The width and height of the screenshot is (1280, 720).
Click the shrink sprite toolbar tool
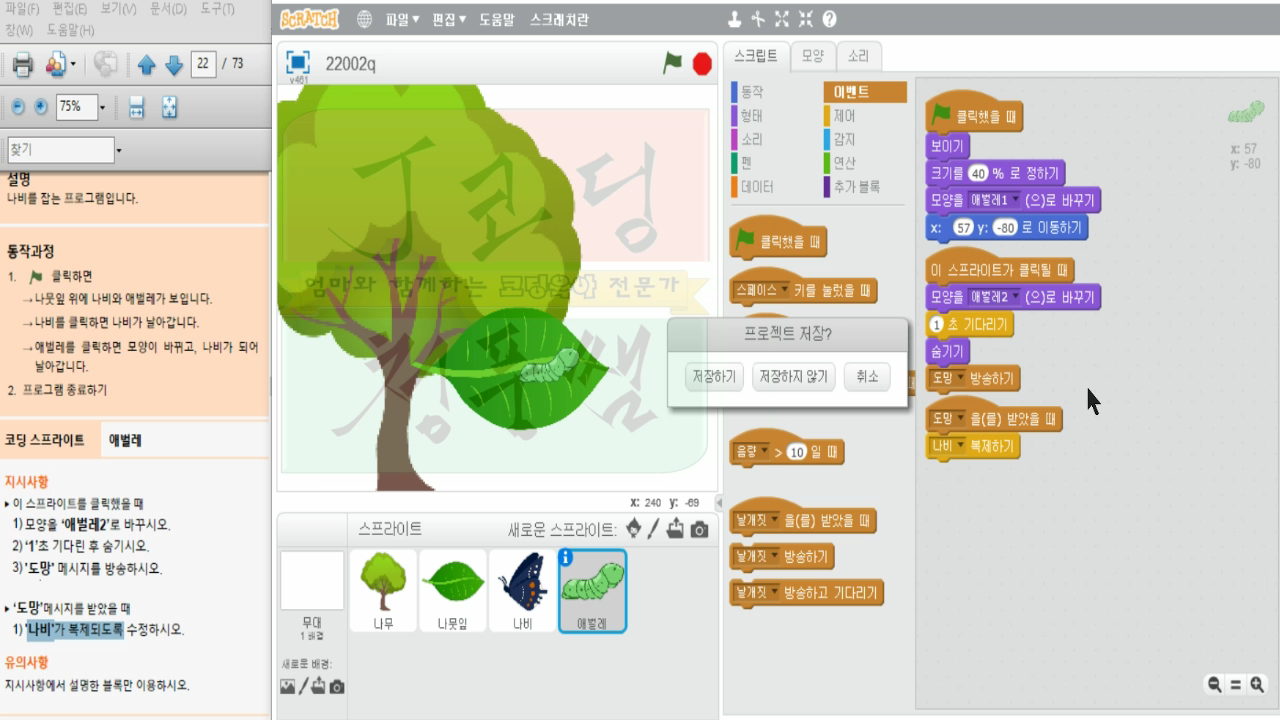(805, 17)
